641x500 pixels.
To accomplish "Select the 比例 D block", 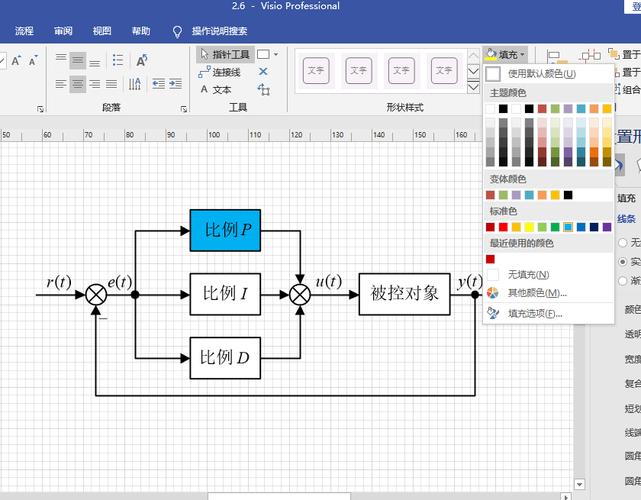I will point(225,358).
